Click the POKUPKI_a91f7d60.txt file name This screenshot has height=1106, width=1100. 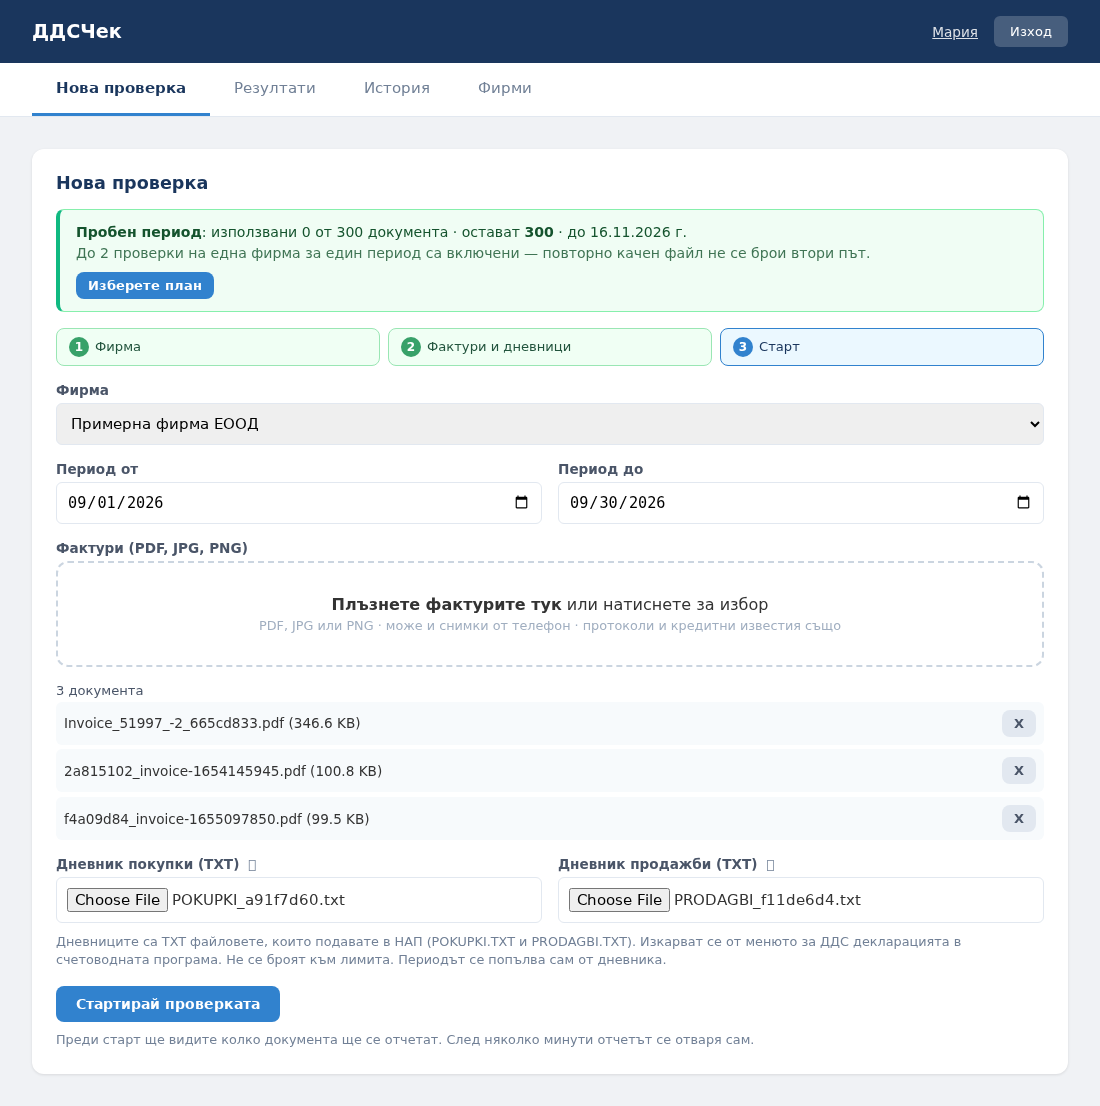pos(258,900)
